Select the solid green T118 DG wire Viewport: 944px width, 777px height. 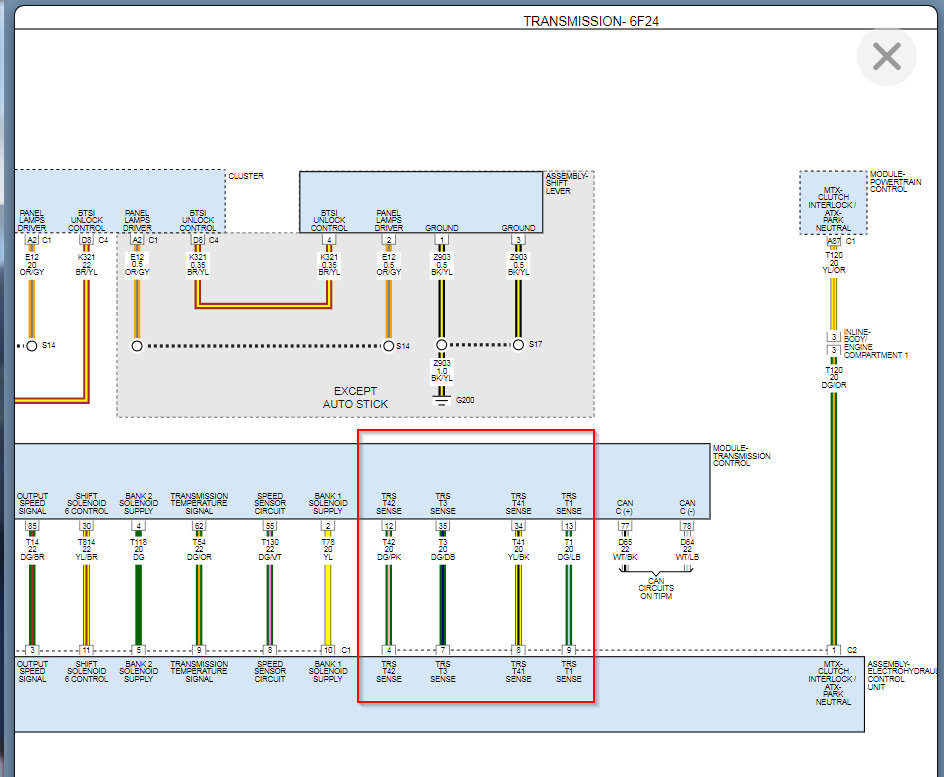138,604
